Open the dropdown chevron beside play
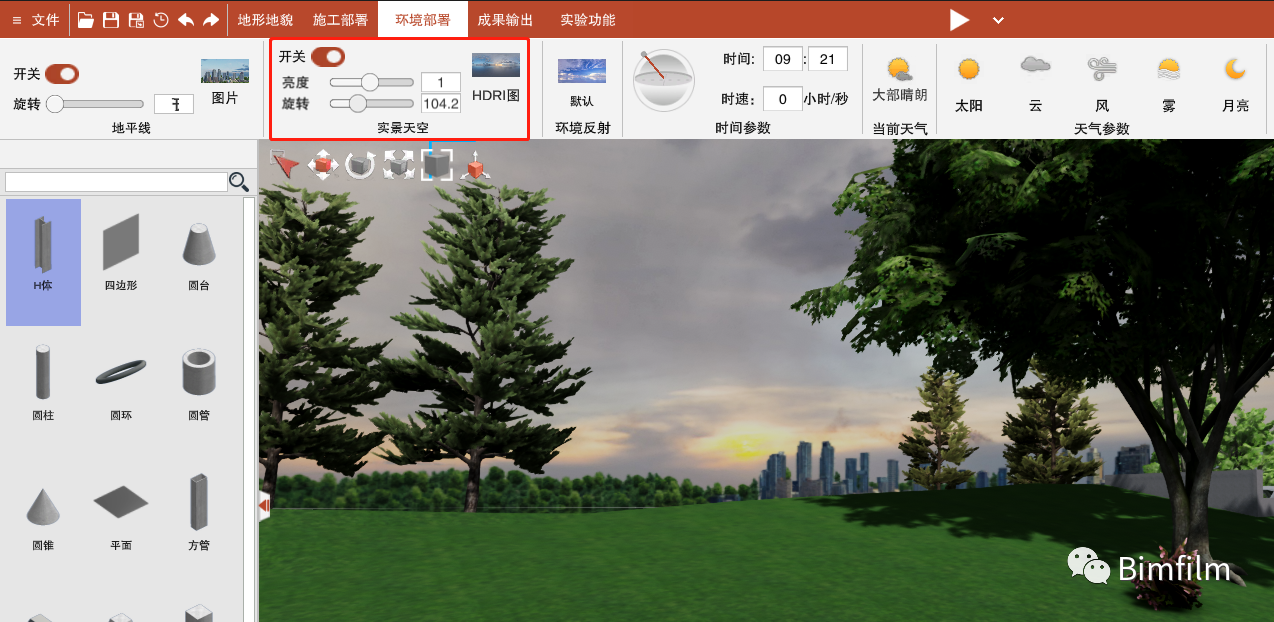This screenshot has width=1274, height=622. click(x=998, y=20)
